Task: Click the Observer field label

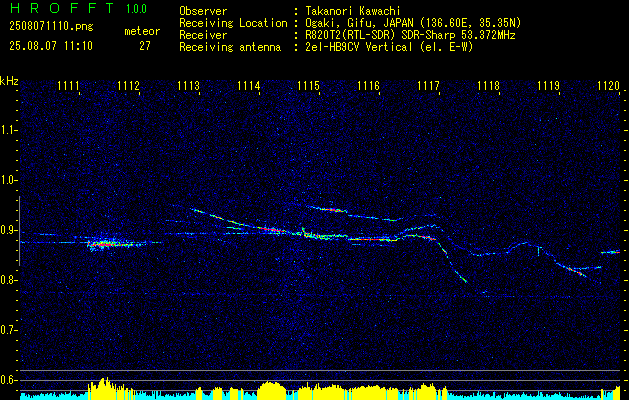Action: (x=203, y=11)
